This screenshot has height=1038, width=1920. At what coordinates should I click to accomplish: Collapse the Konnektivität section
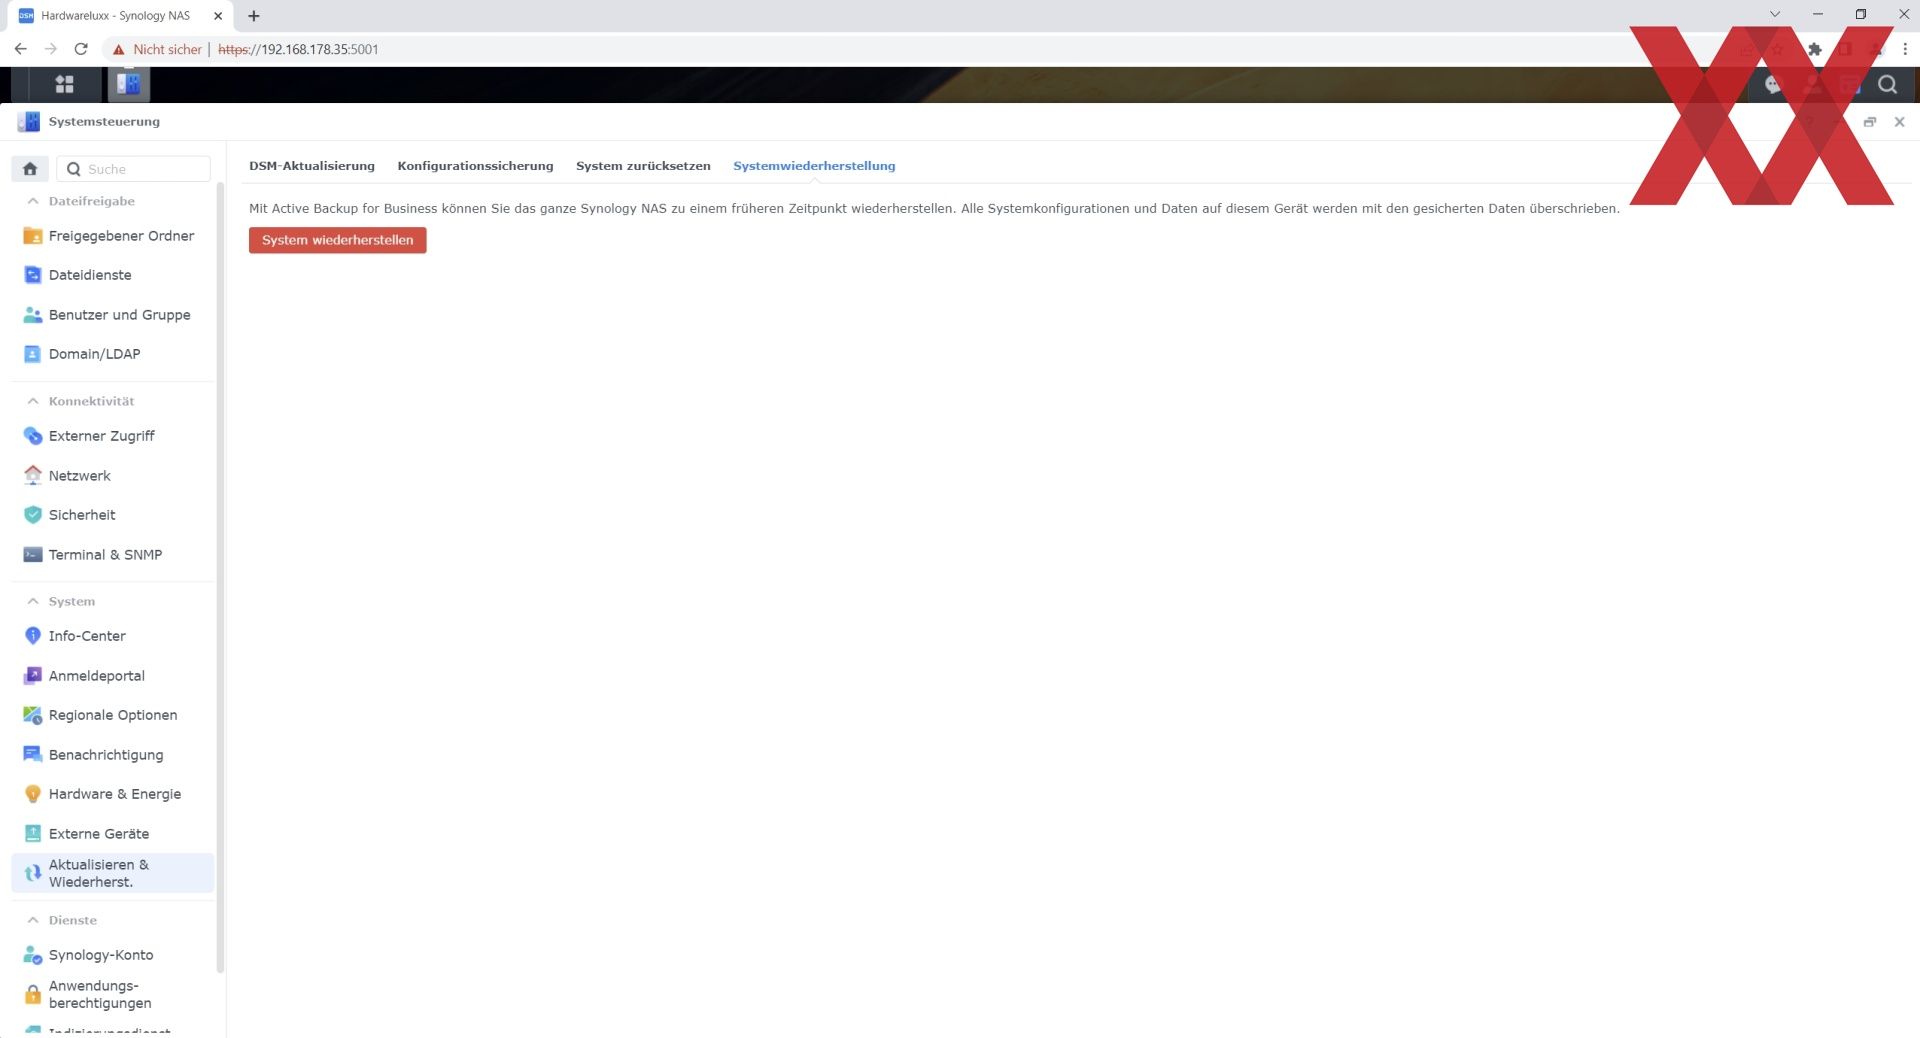33,401
